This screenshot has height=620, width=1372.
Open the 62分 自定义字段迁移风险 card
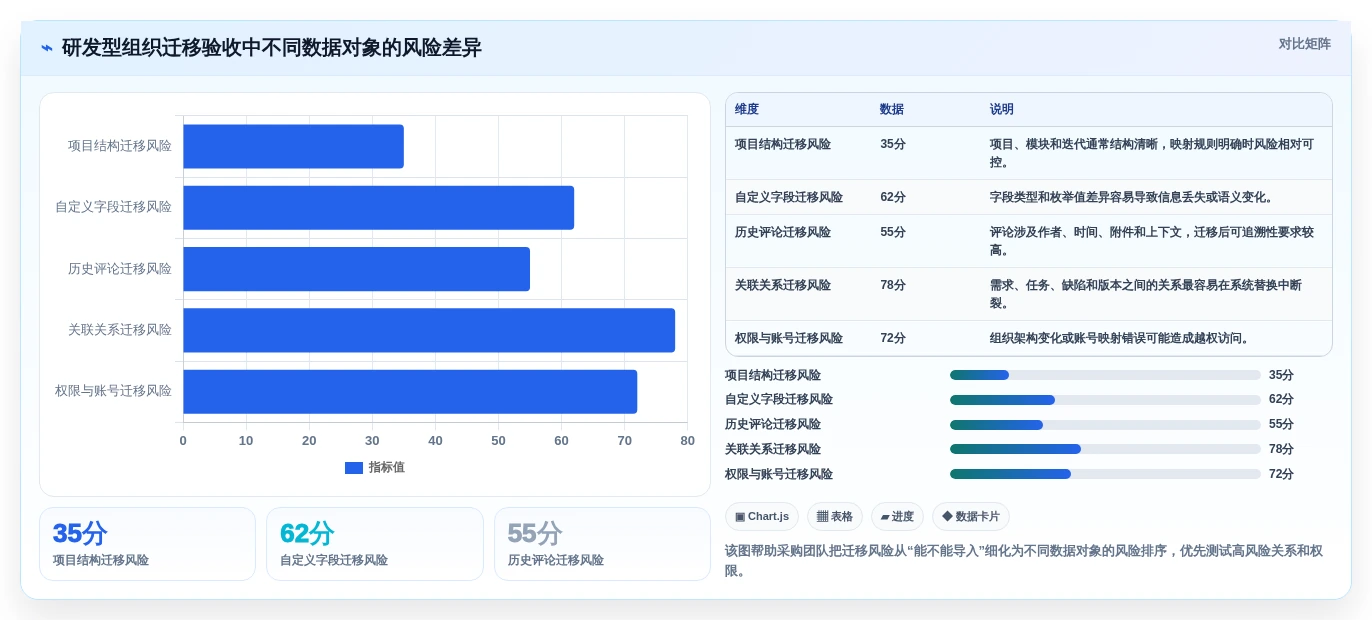tap(374, 544)
